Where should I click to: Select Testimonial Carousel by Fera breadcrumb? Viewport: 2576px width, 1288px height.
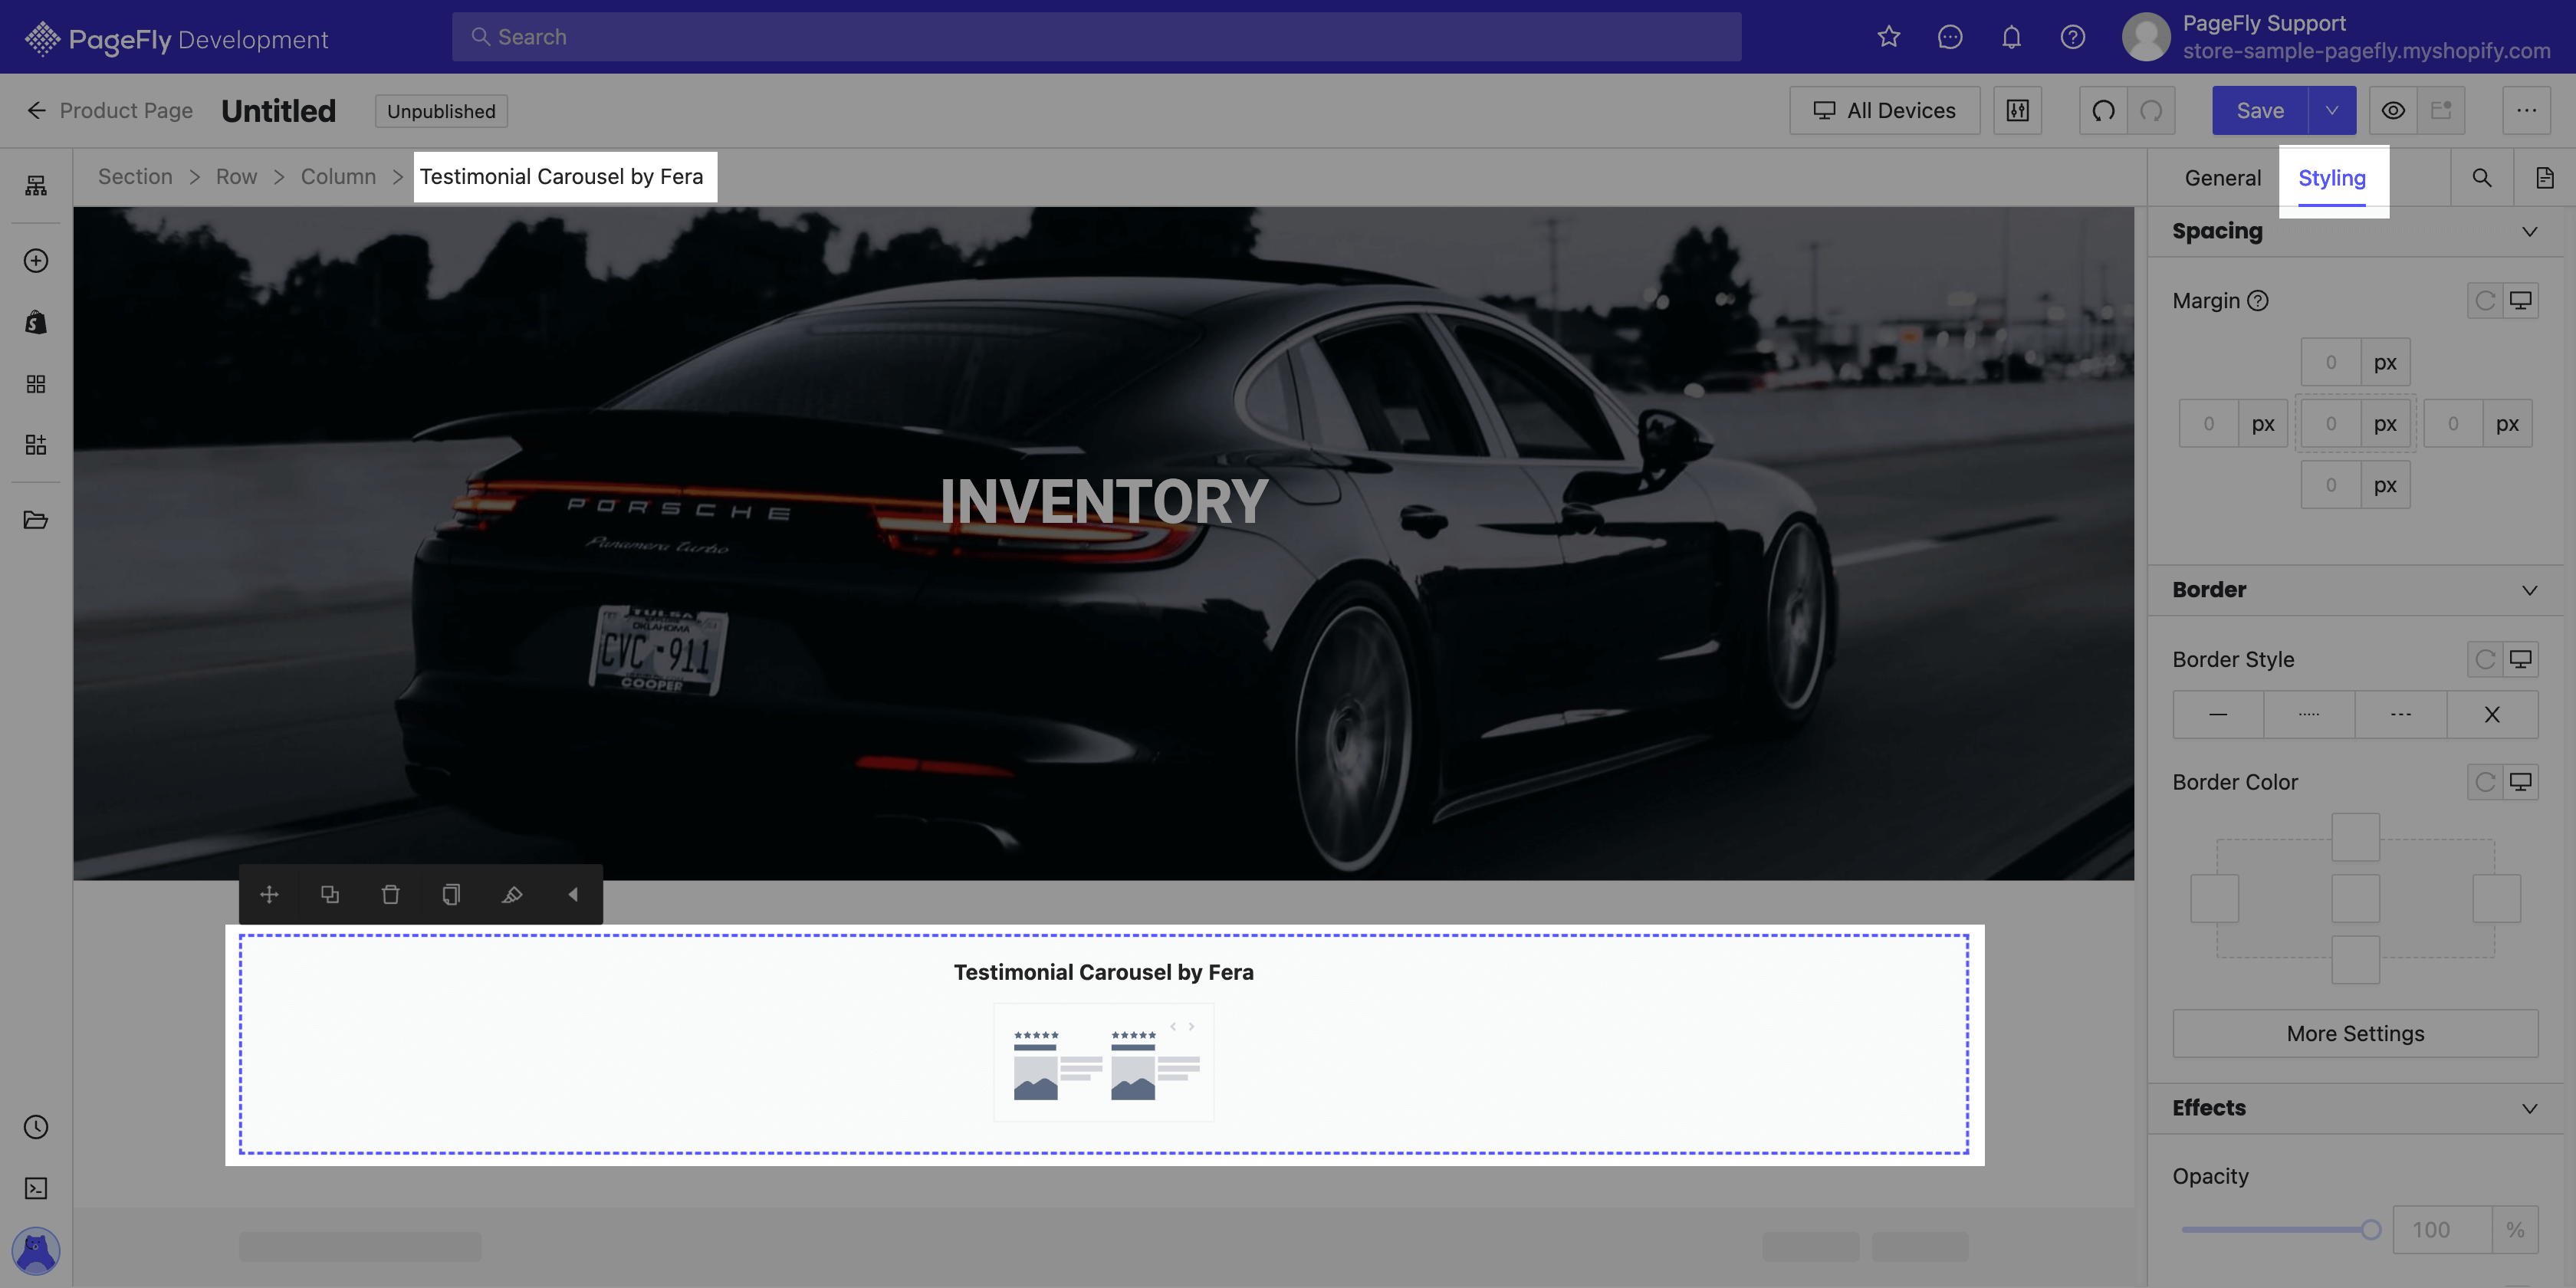561,177
